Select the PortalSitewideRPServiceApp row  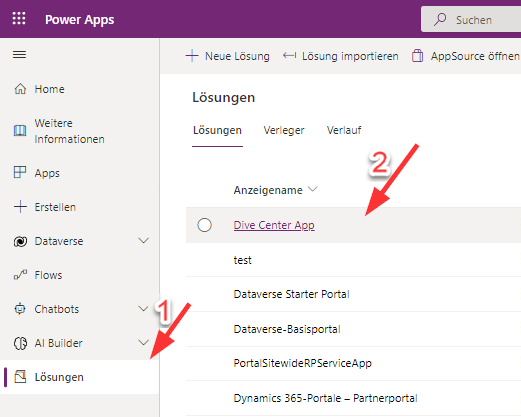353,363
